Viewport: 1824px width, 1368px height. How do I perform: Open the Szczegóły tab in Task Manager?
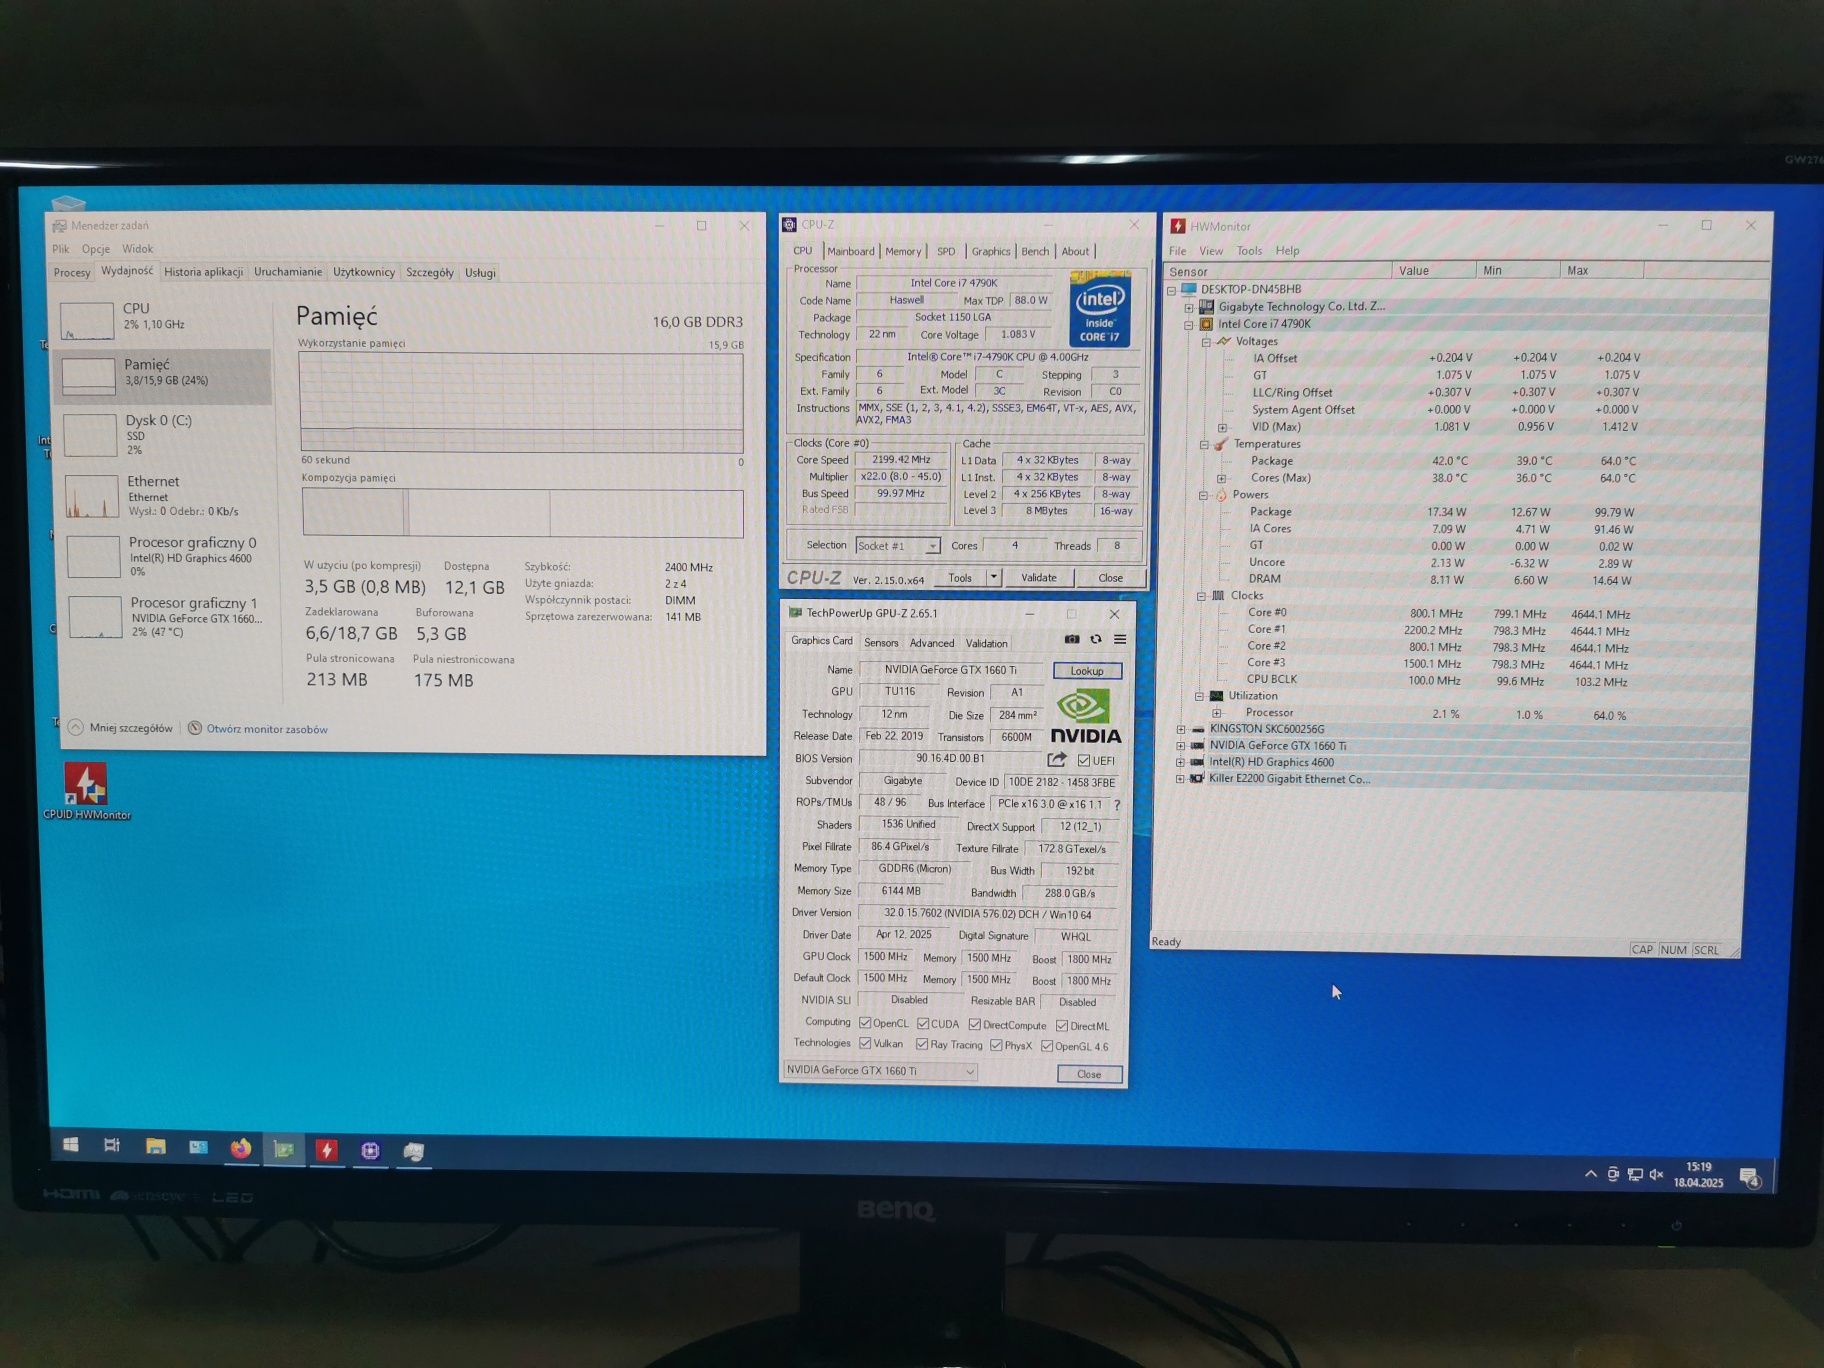coord(430,272)
